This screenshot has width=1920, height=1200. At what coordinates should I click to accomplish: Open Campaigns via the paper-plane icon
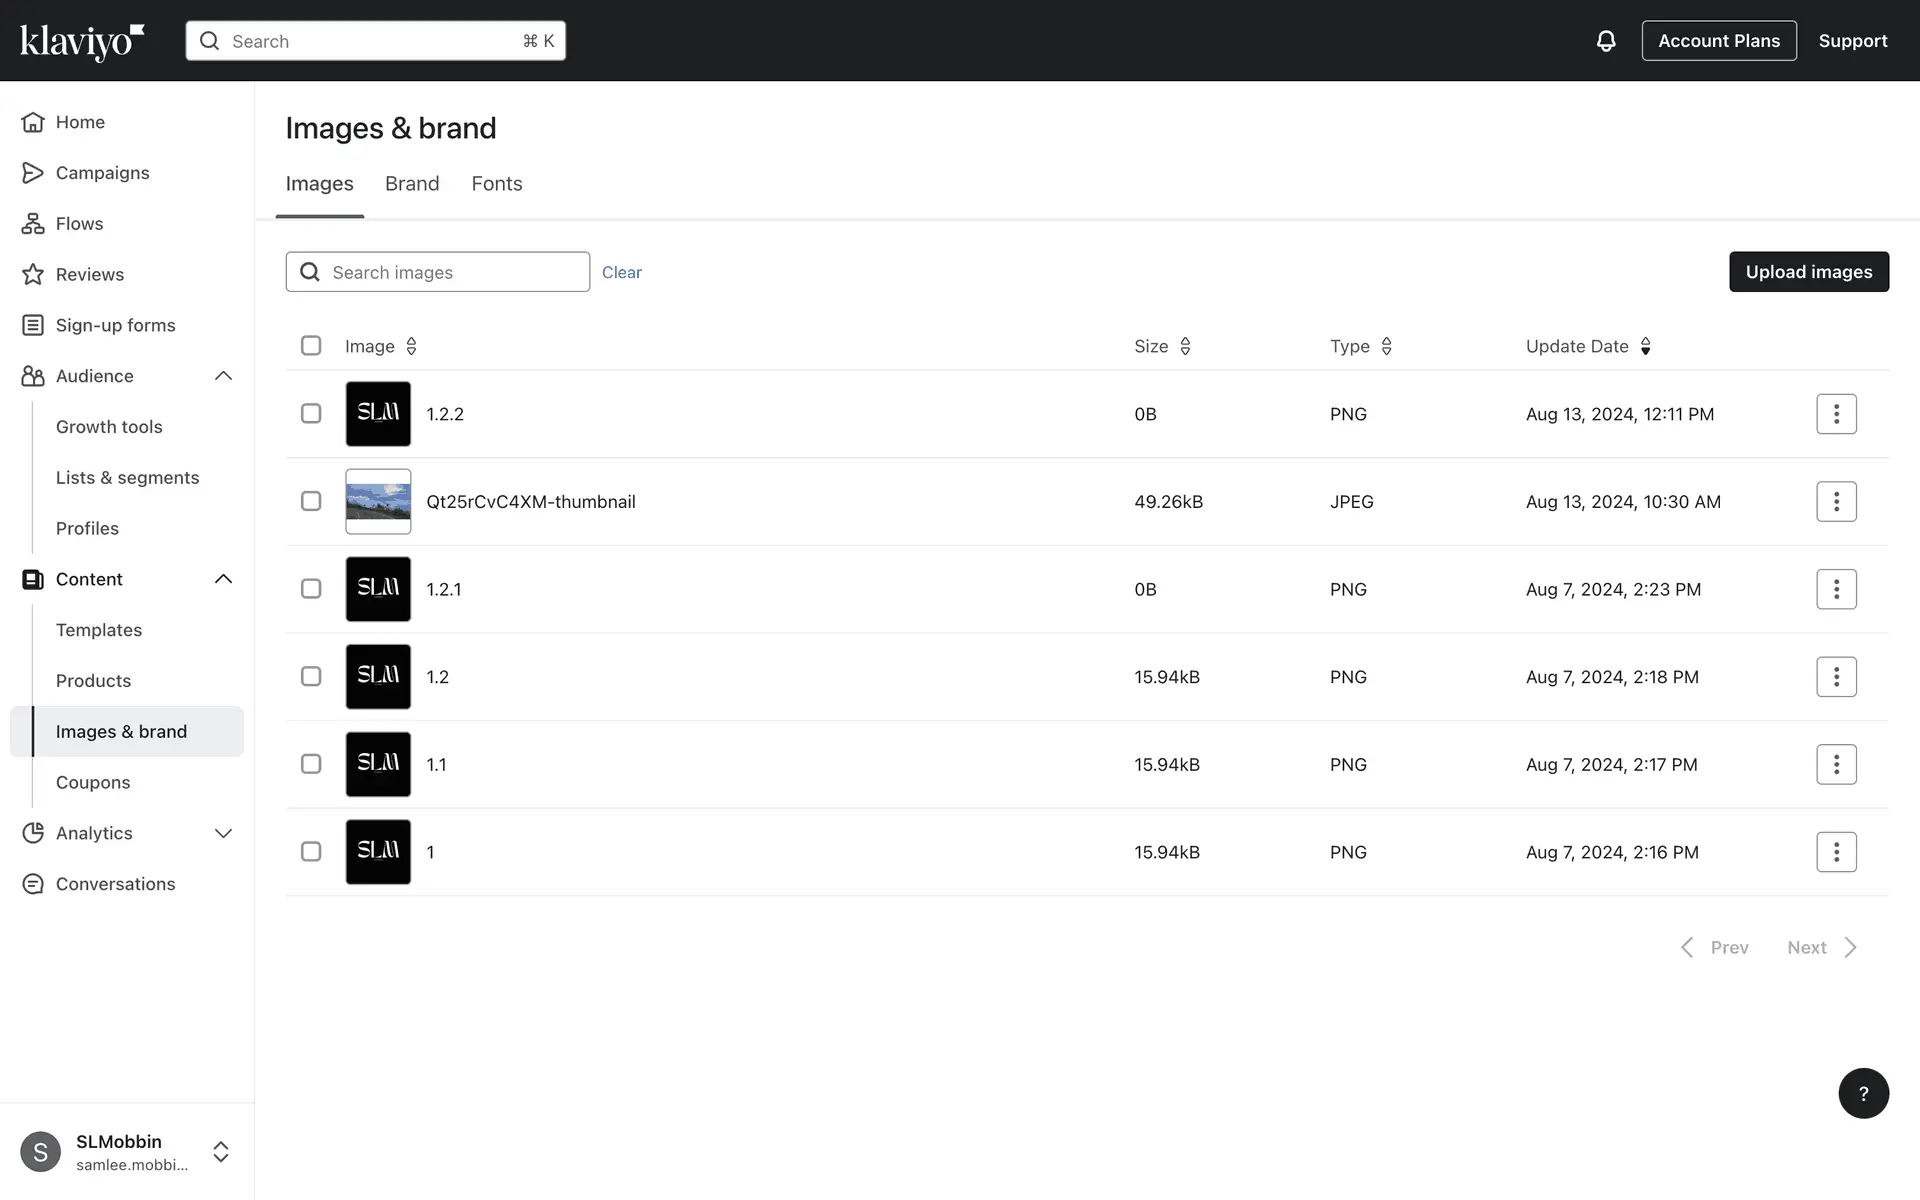(33, 173)
